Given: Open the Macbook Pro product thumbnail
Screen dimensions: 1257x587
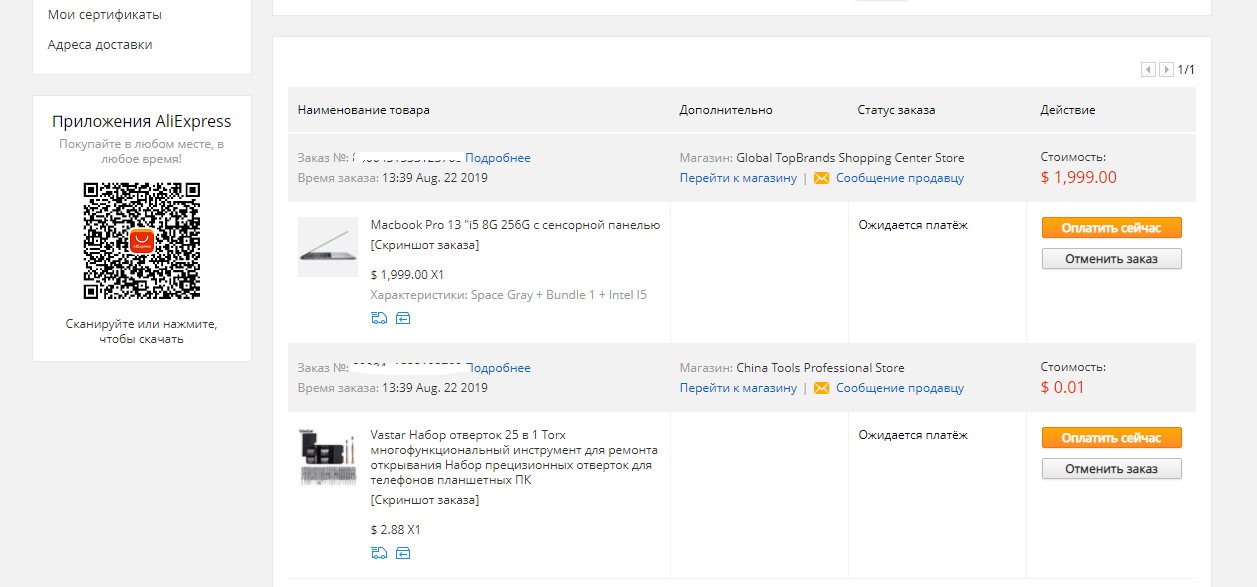Looking at the screenshot, I should [x=328, y=247].
